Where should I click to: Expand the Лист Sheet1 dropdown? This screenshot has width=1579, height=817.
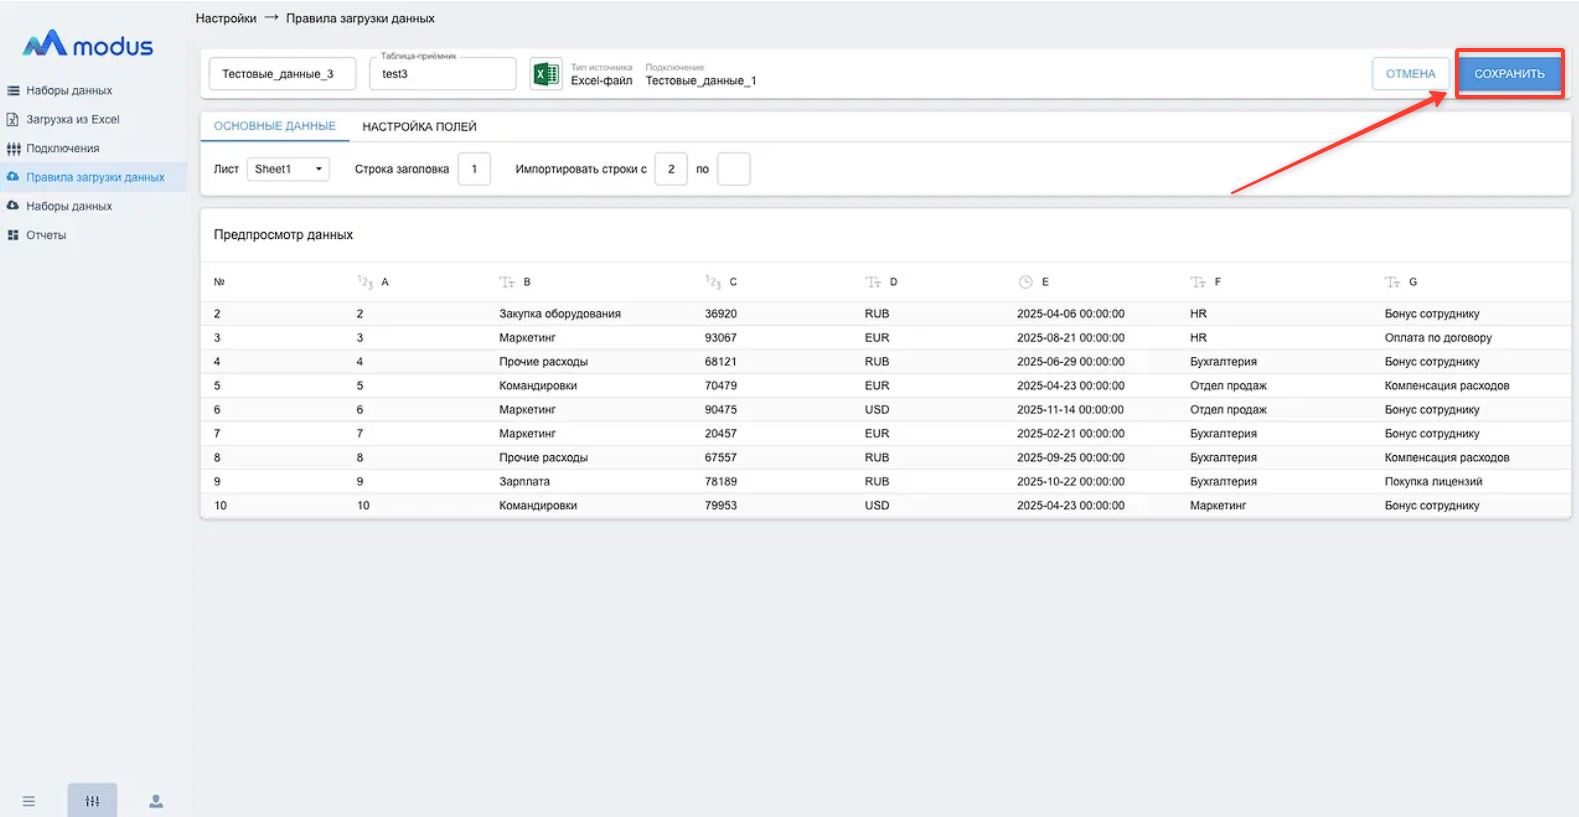(x=290, y=169)
